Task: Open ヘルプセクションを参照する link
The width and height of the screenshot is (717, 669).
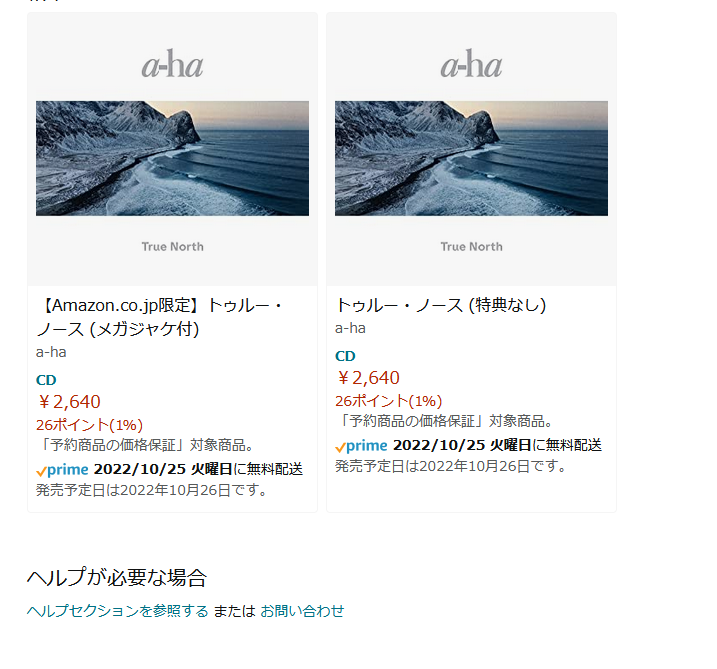Action: click(118, 611)
